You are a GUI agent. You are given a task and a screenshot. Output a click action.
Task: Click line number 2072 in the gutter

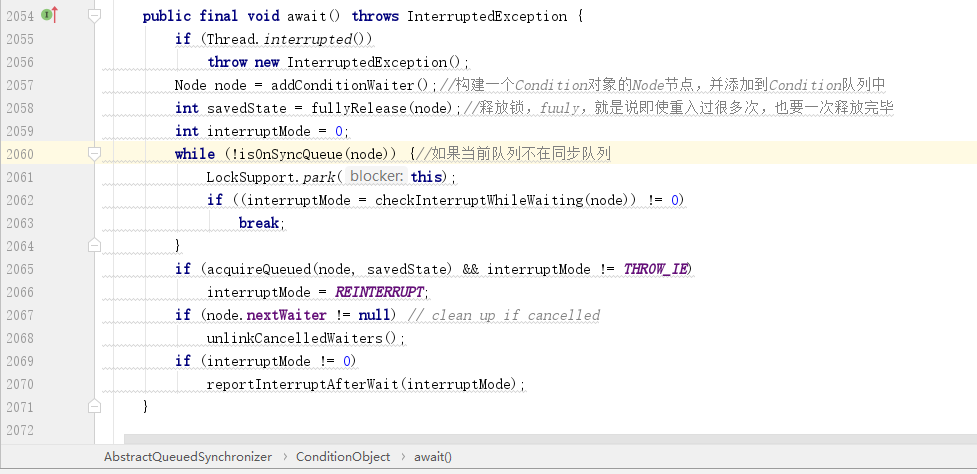click(20, 430)
